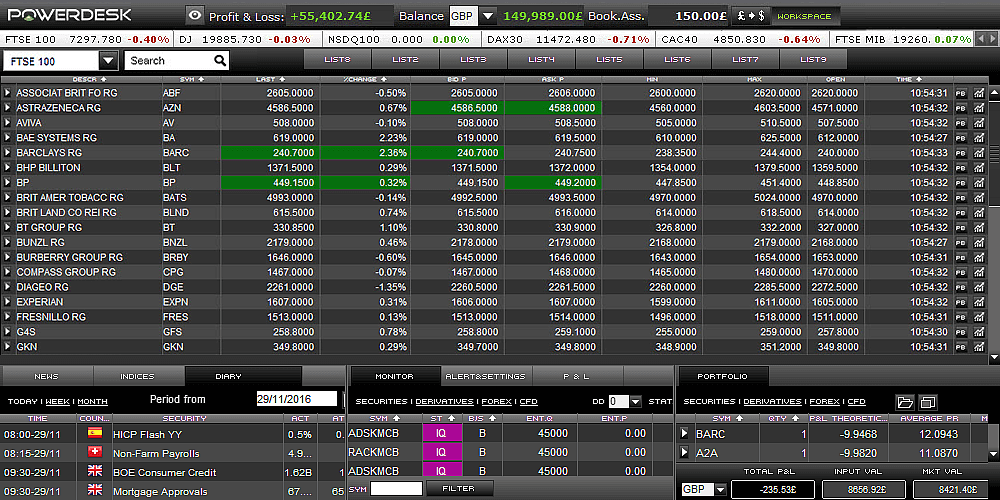Viewport: 1000px width, 500px height.
Task: Open the chart icon for G4S
Action: click(x=979, y=332)
